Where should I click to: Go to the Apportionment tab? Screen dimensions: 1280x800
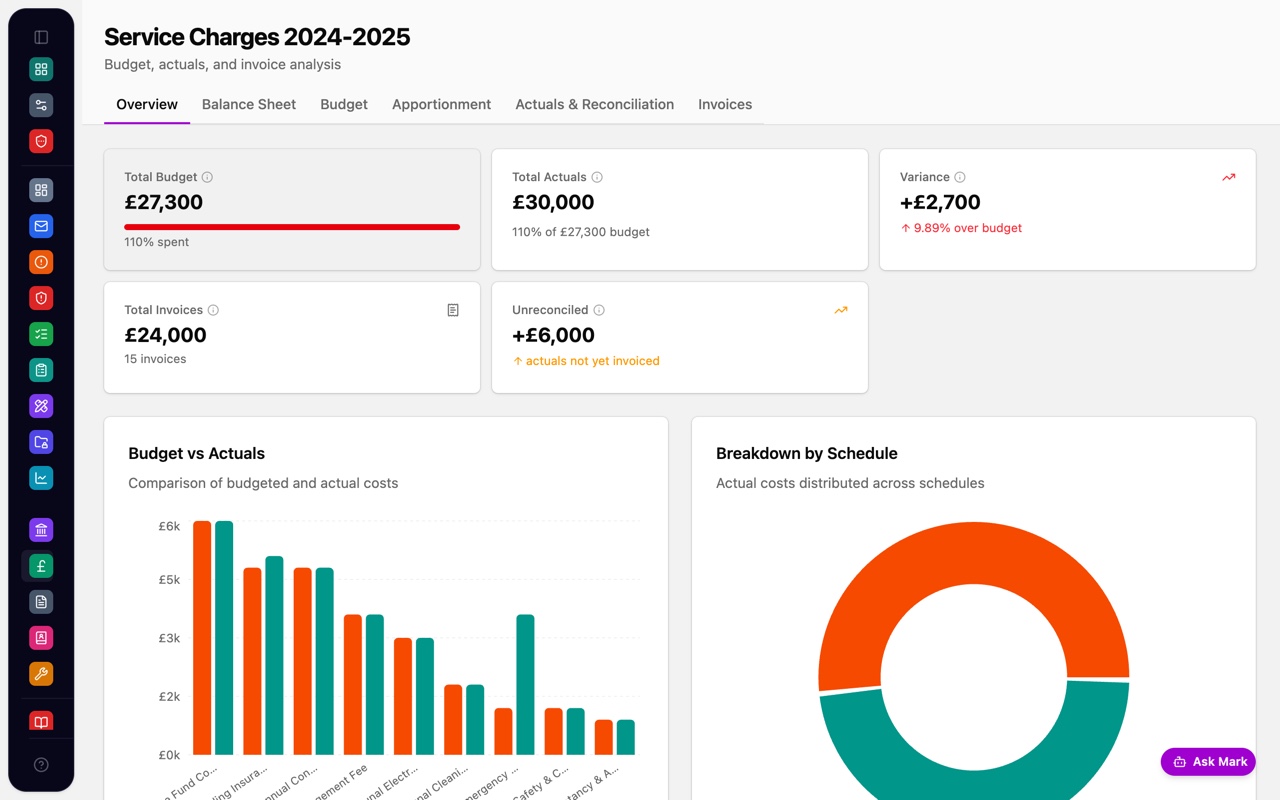(441, 104)
